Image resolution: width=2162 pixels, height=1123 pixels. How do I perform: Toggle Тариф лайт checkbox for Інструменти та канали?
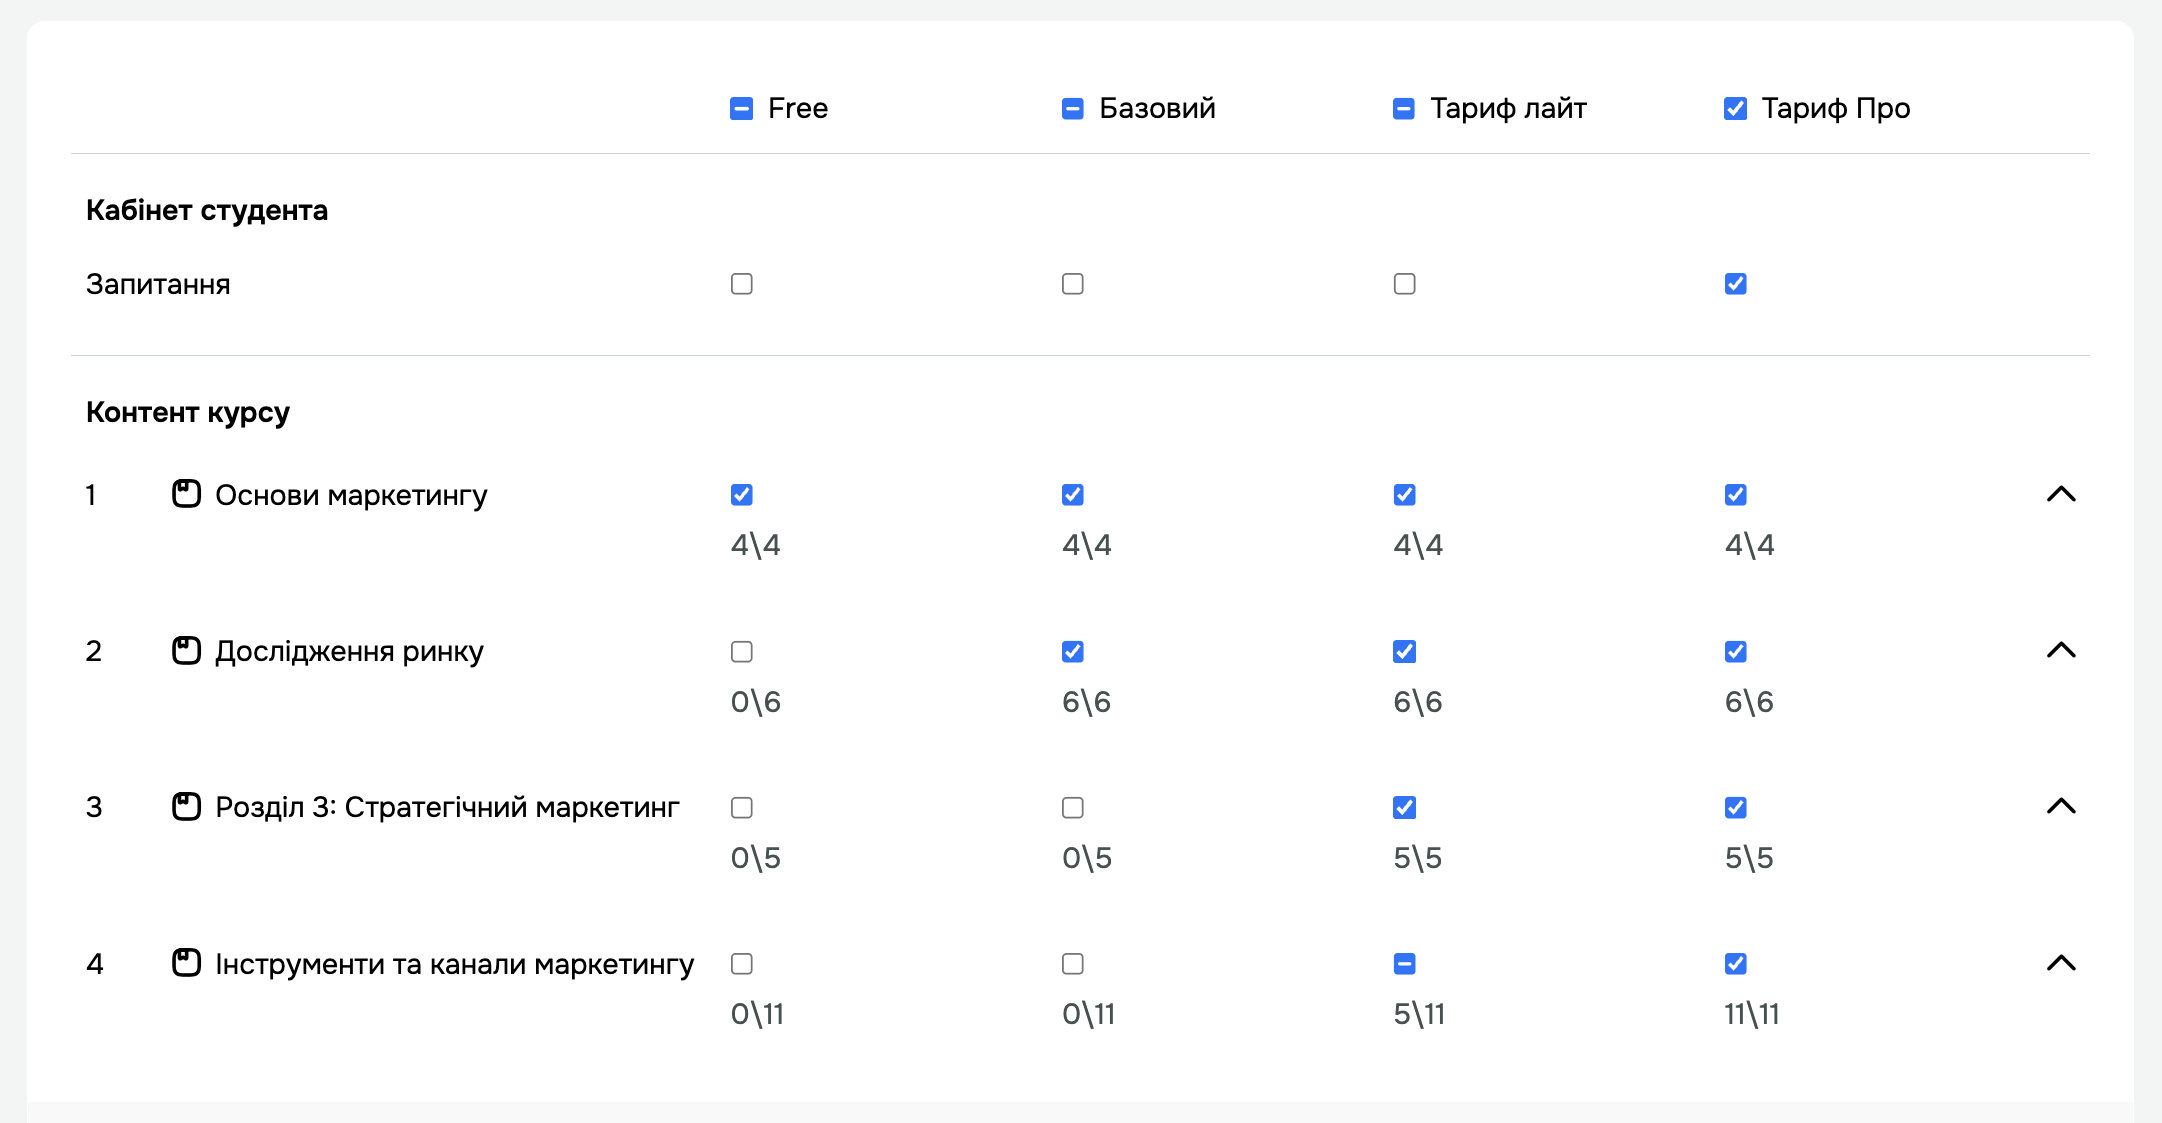[x=1404, y=964]
